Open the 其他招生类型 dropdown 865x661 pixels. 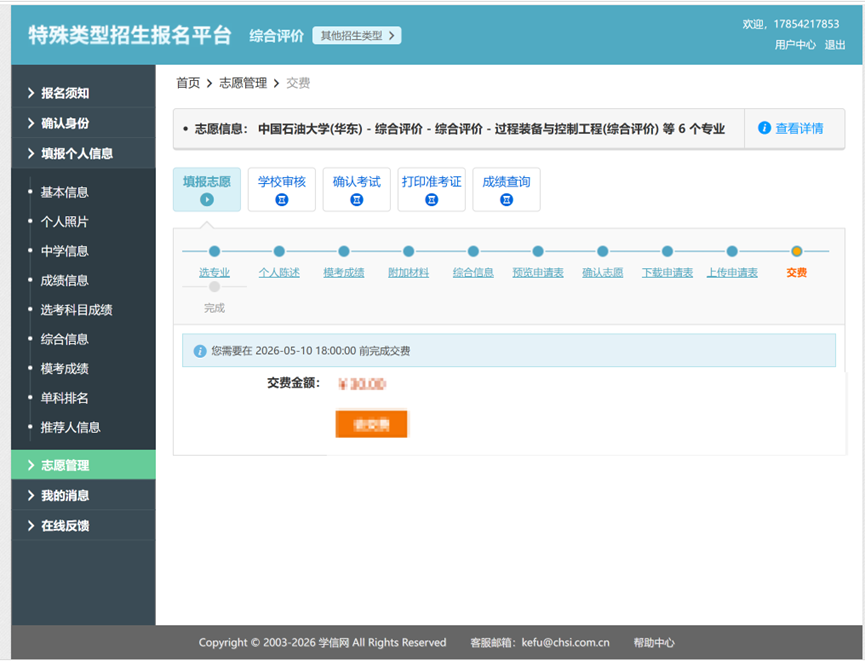pos(357,36)
